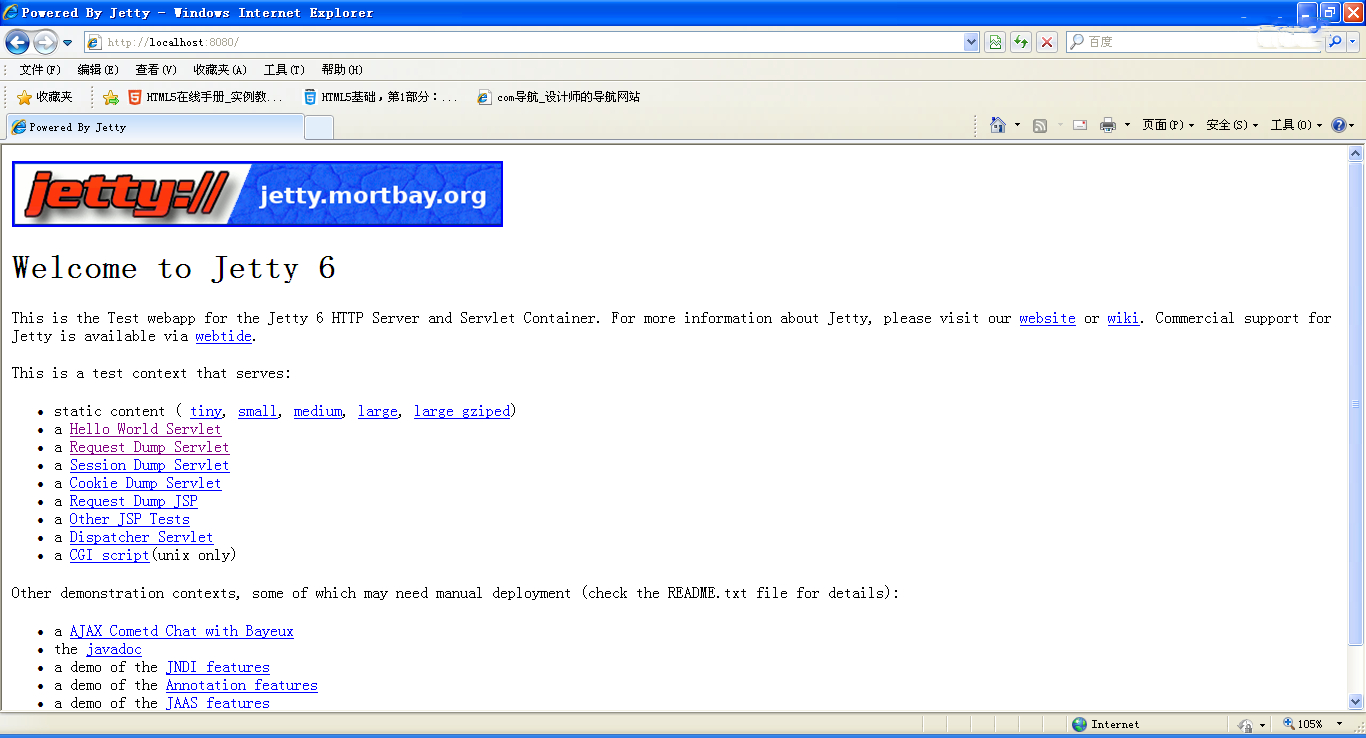Click the RSS Feeds icon
This screenshot has width=1366, height=738.
point(1040,125)
